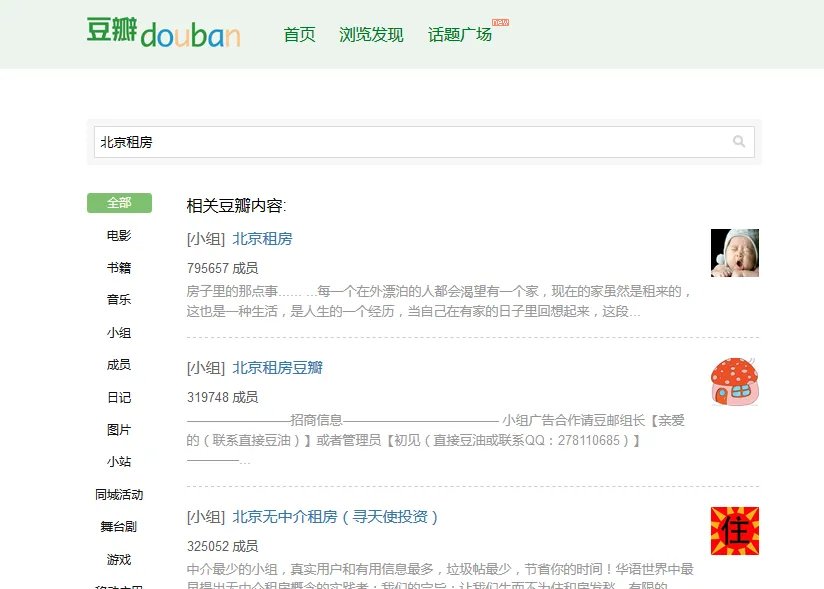Choose the 同城活动 category filter

[x=119, y=494]
